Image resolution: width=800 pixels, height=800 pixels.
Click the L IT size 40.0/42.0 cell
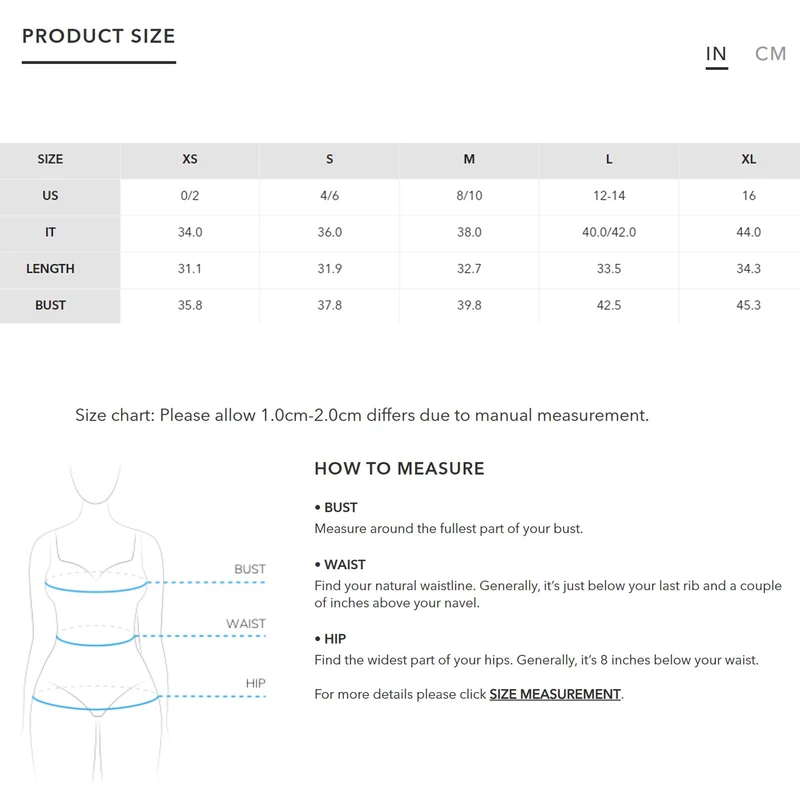(x=609, y=232)
